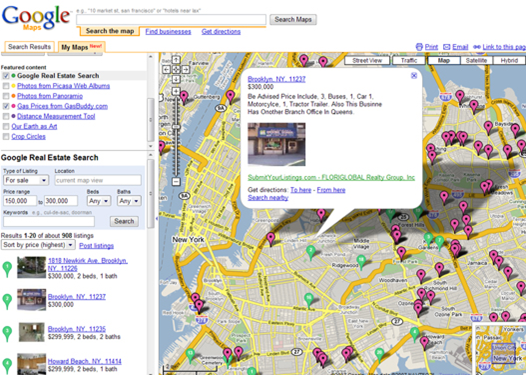Image resolution: width=526 pixels, height=375 pixels.
Task: Toggle Gas Prices from GasBuddy.com checkbox
Action: tap(6, 106)
